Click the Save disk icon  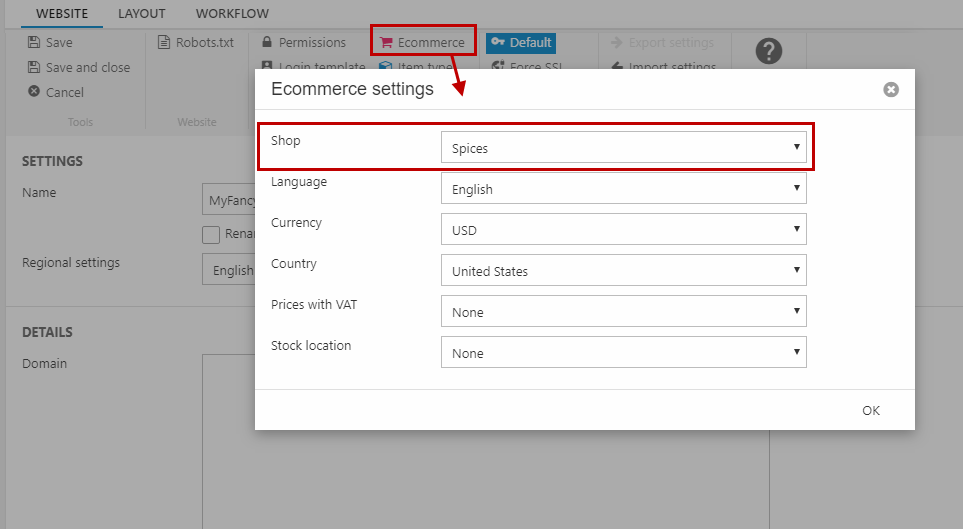(x=35, y=43)
